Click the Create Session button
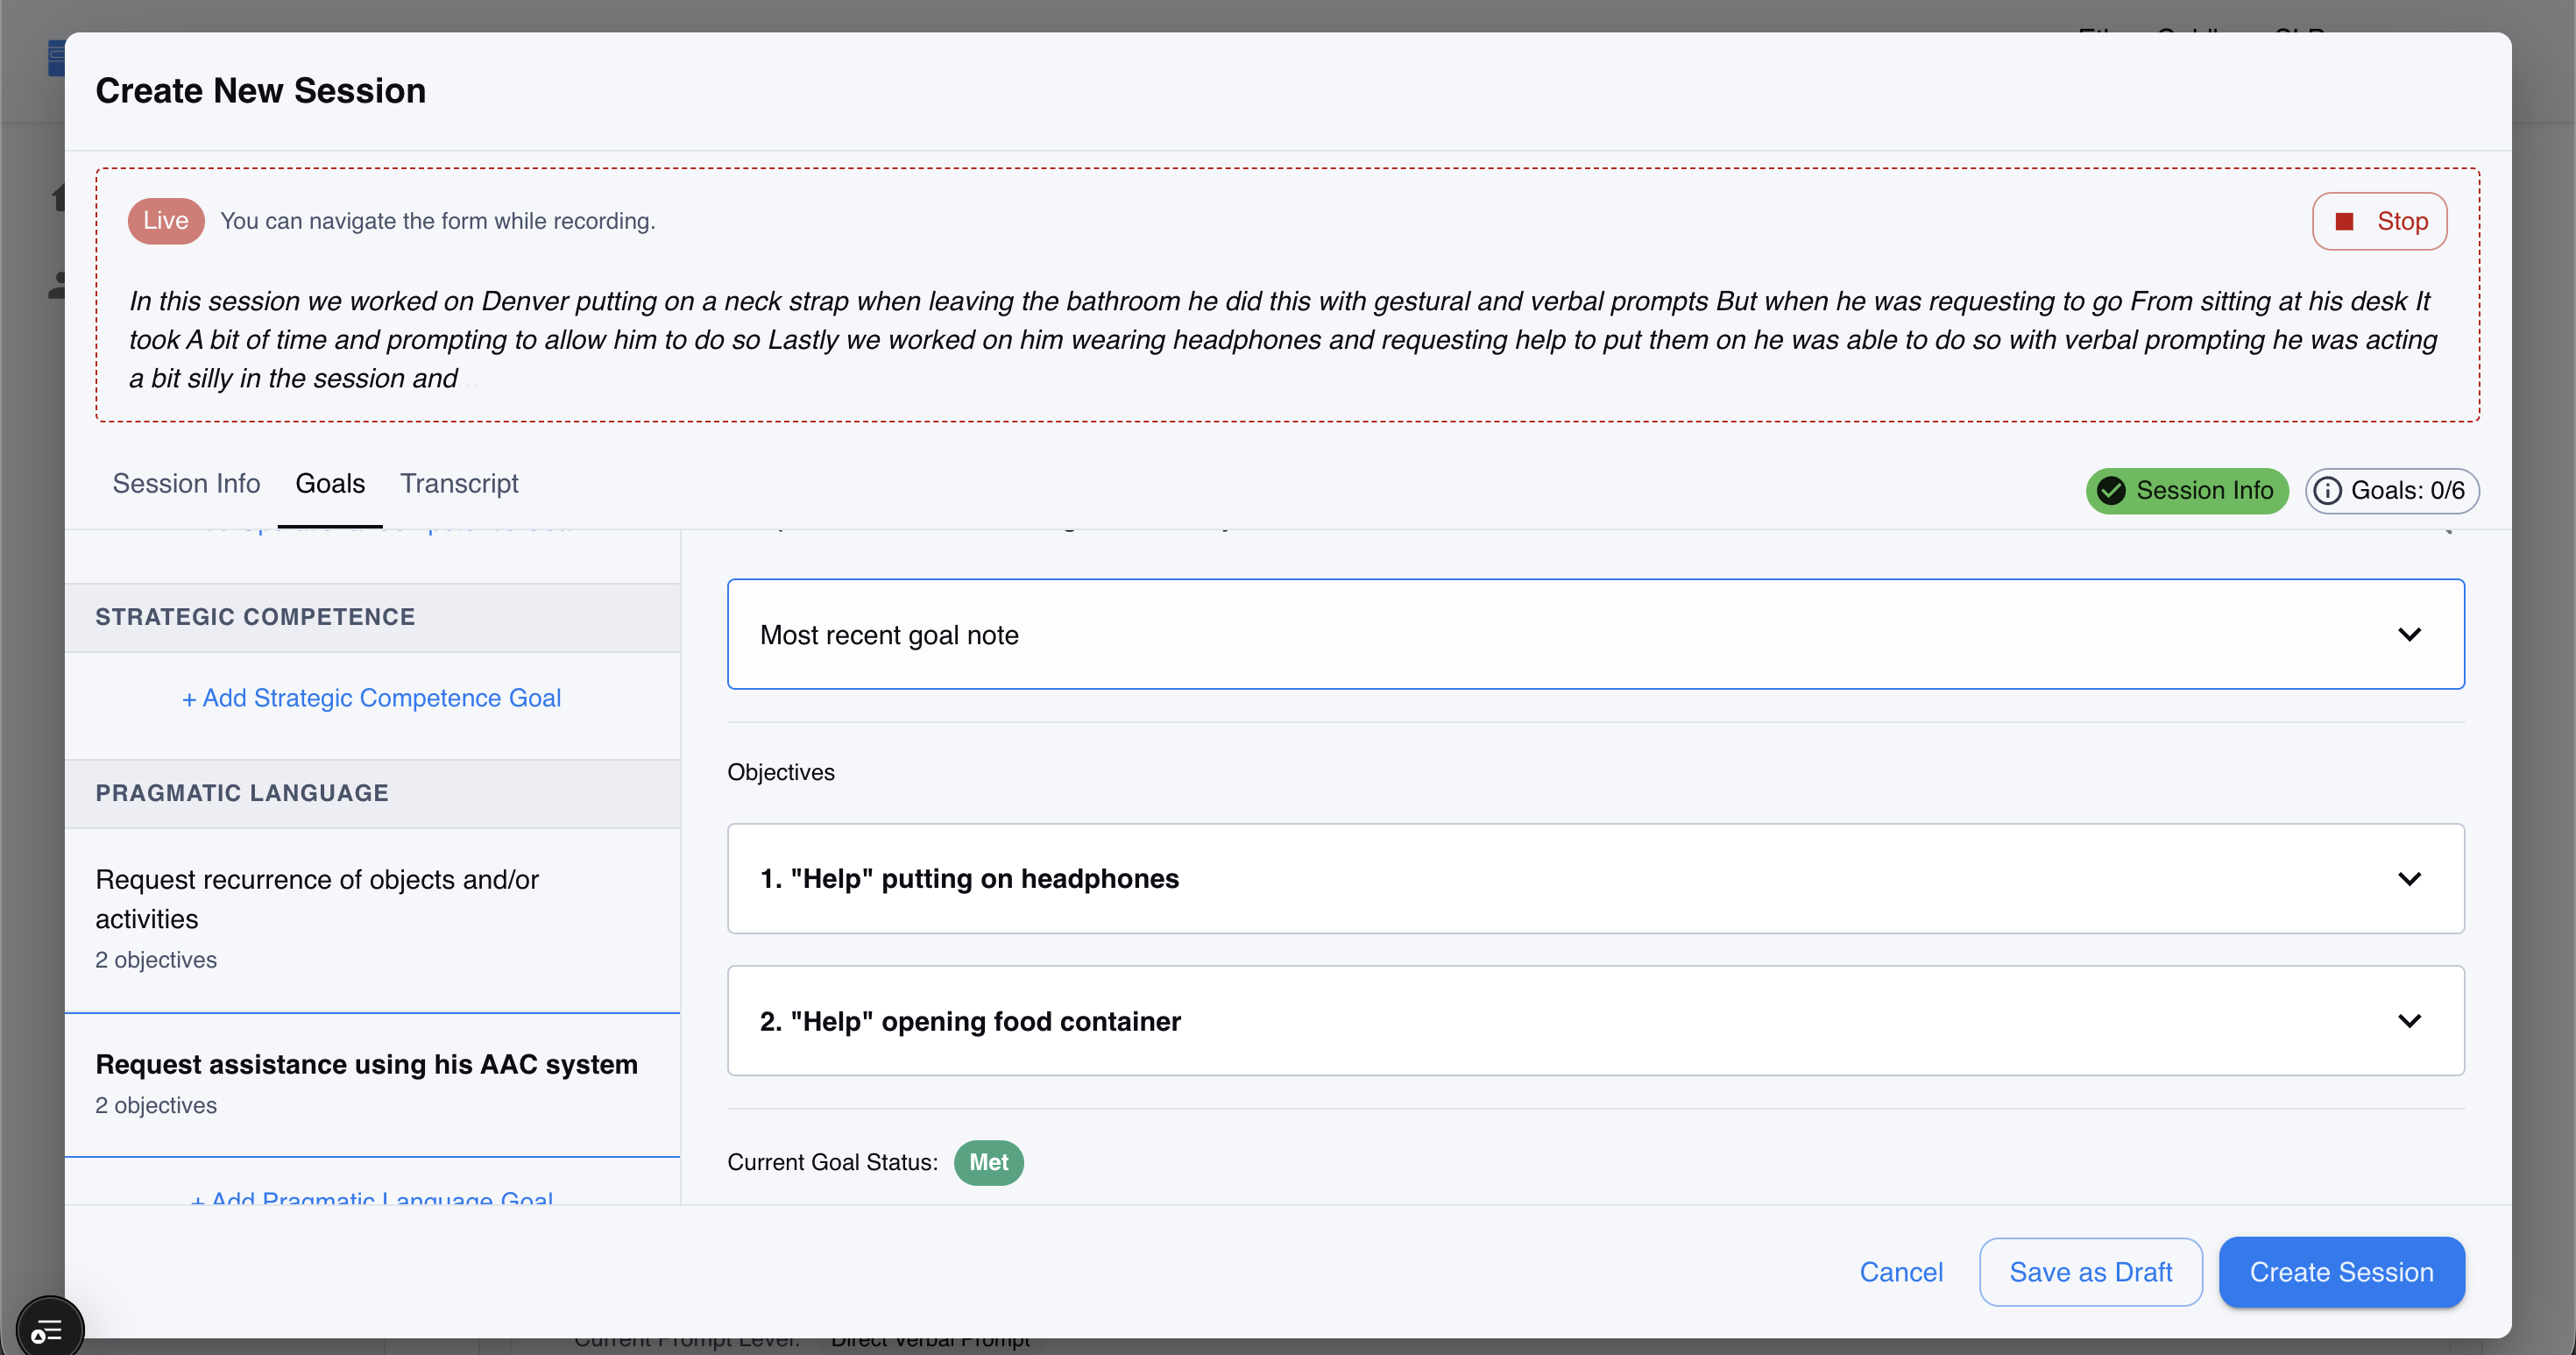 click(2340, 1272)
